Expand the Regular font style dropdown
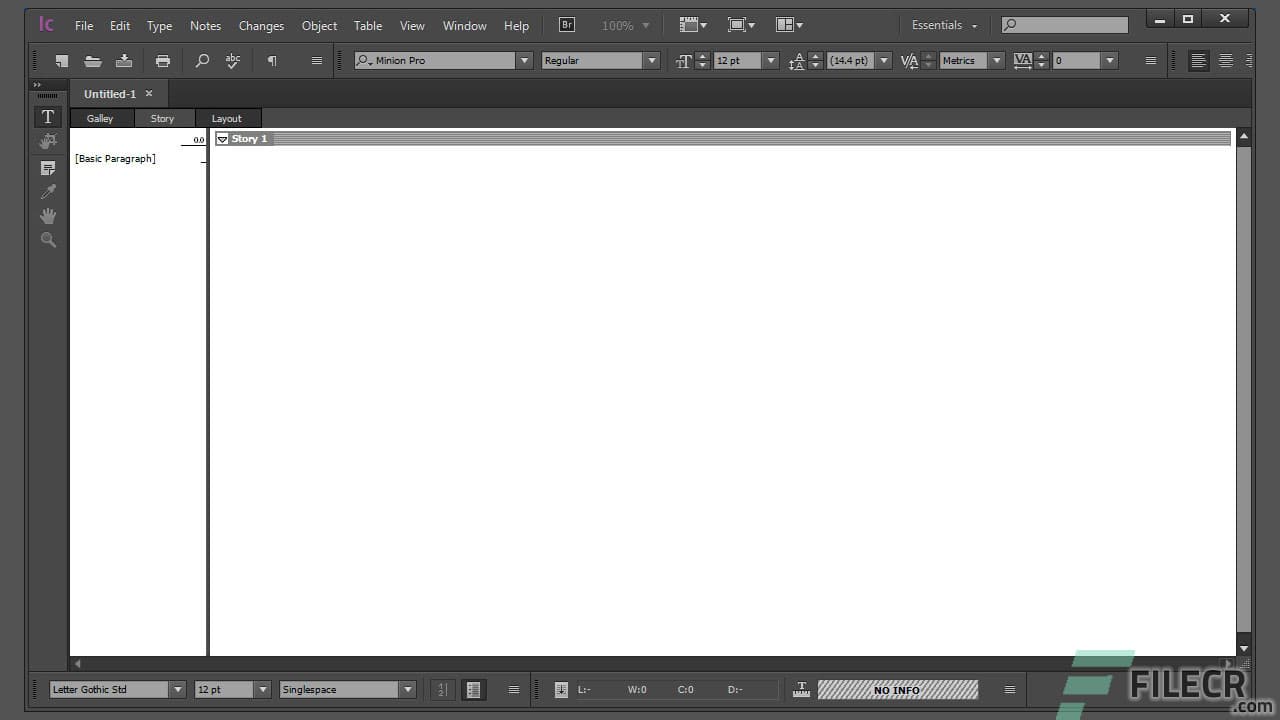The width and height of the screenshot is (1280, 720). coord(651,60)
